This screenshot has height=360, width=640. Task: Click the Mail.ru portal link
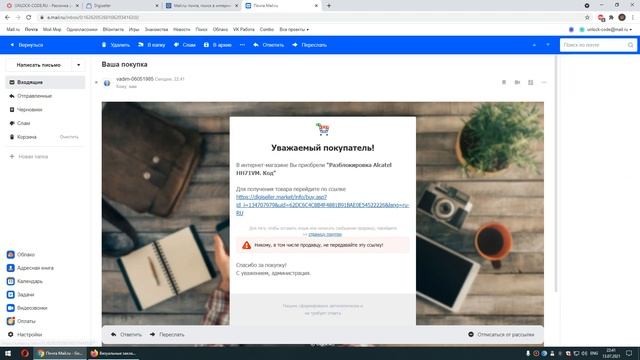[x=13, y=29]
